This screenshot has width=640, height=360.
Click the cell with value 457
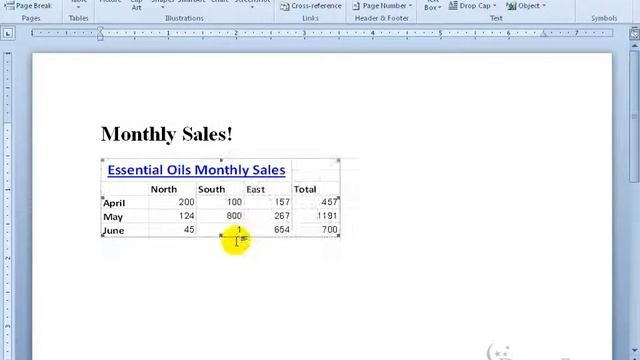329,202
